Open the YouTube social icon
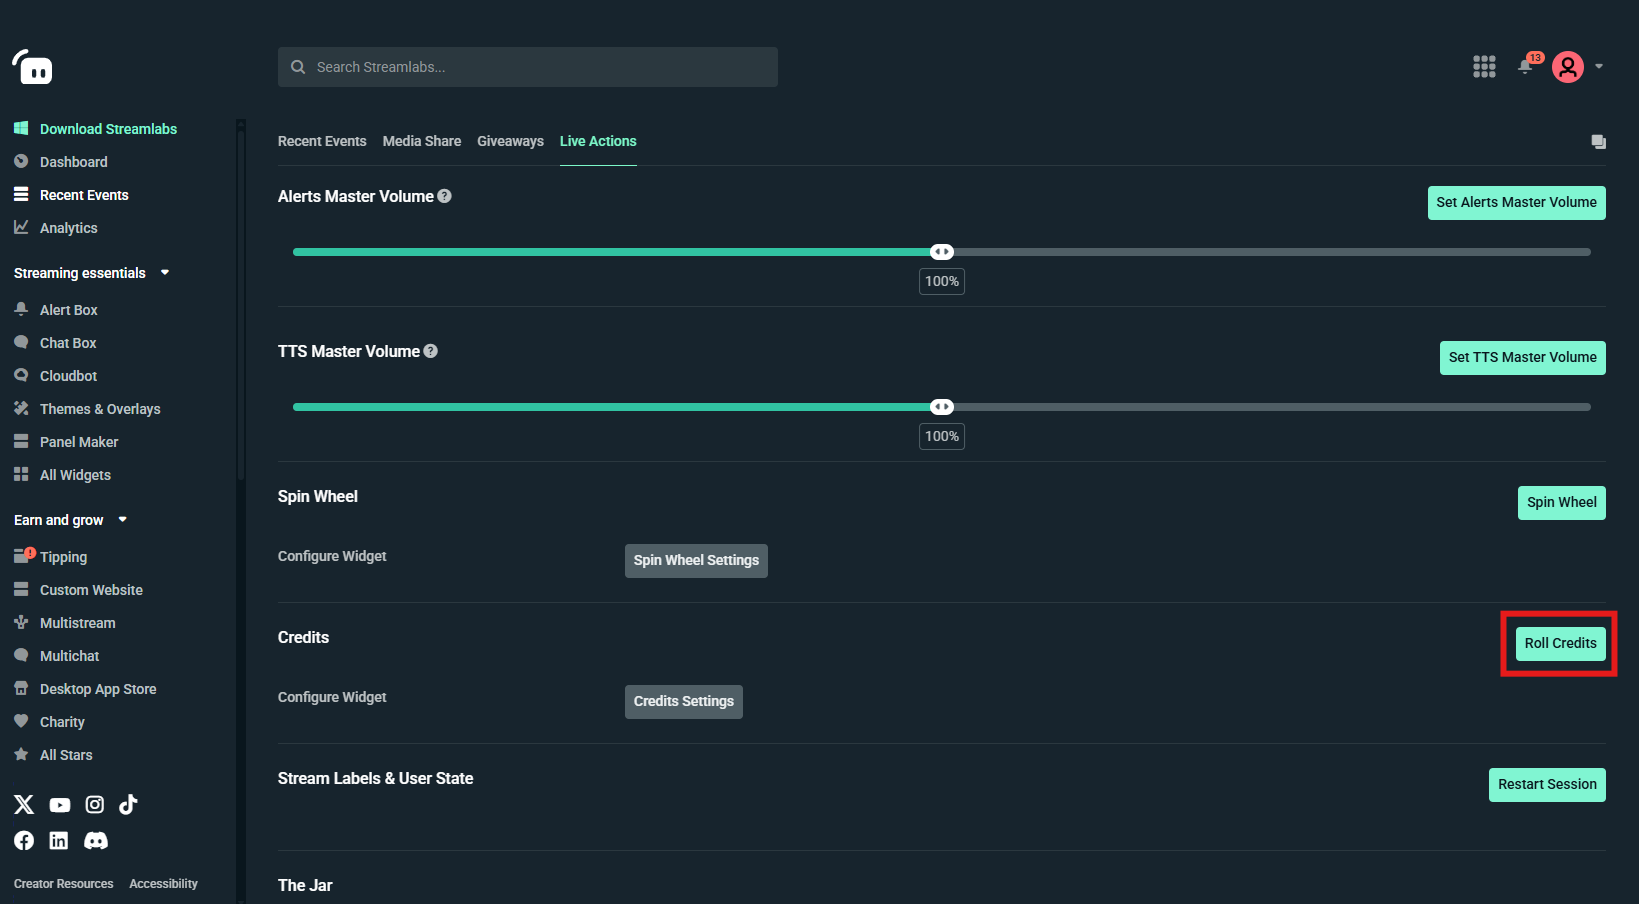Screen dimensions: 1639x904 [60, 805]
